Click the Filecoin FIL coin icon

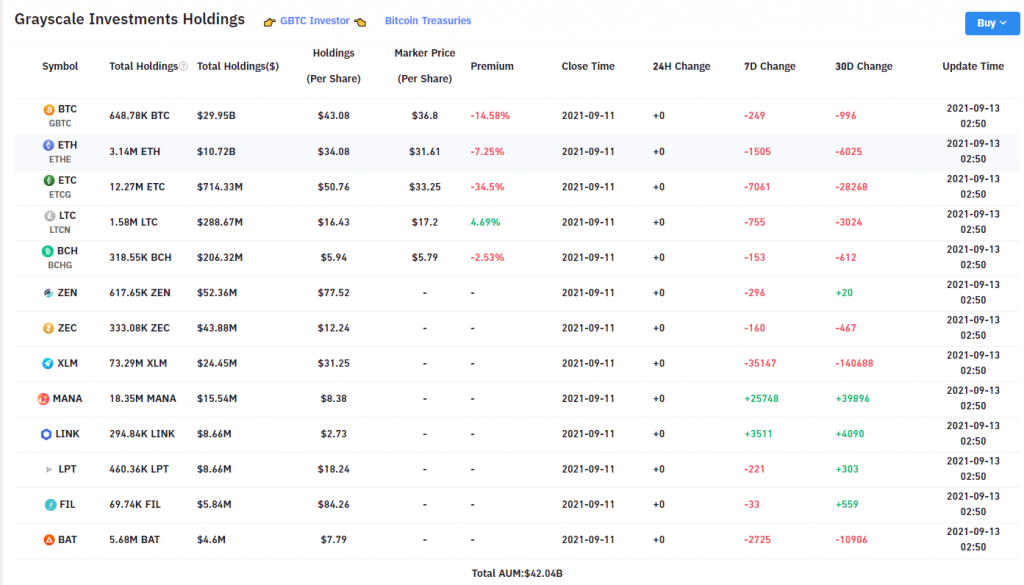tap(47, 505)
